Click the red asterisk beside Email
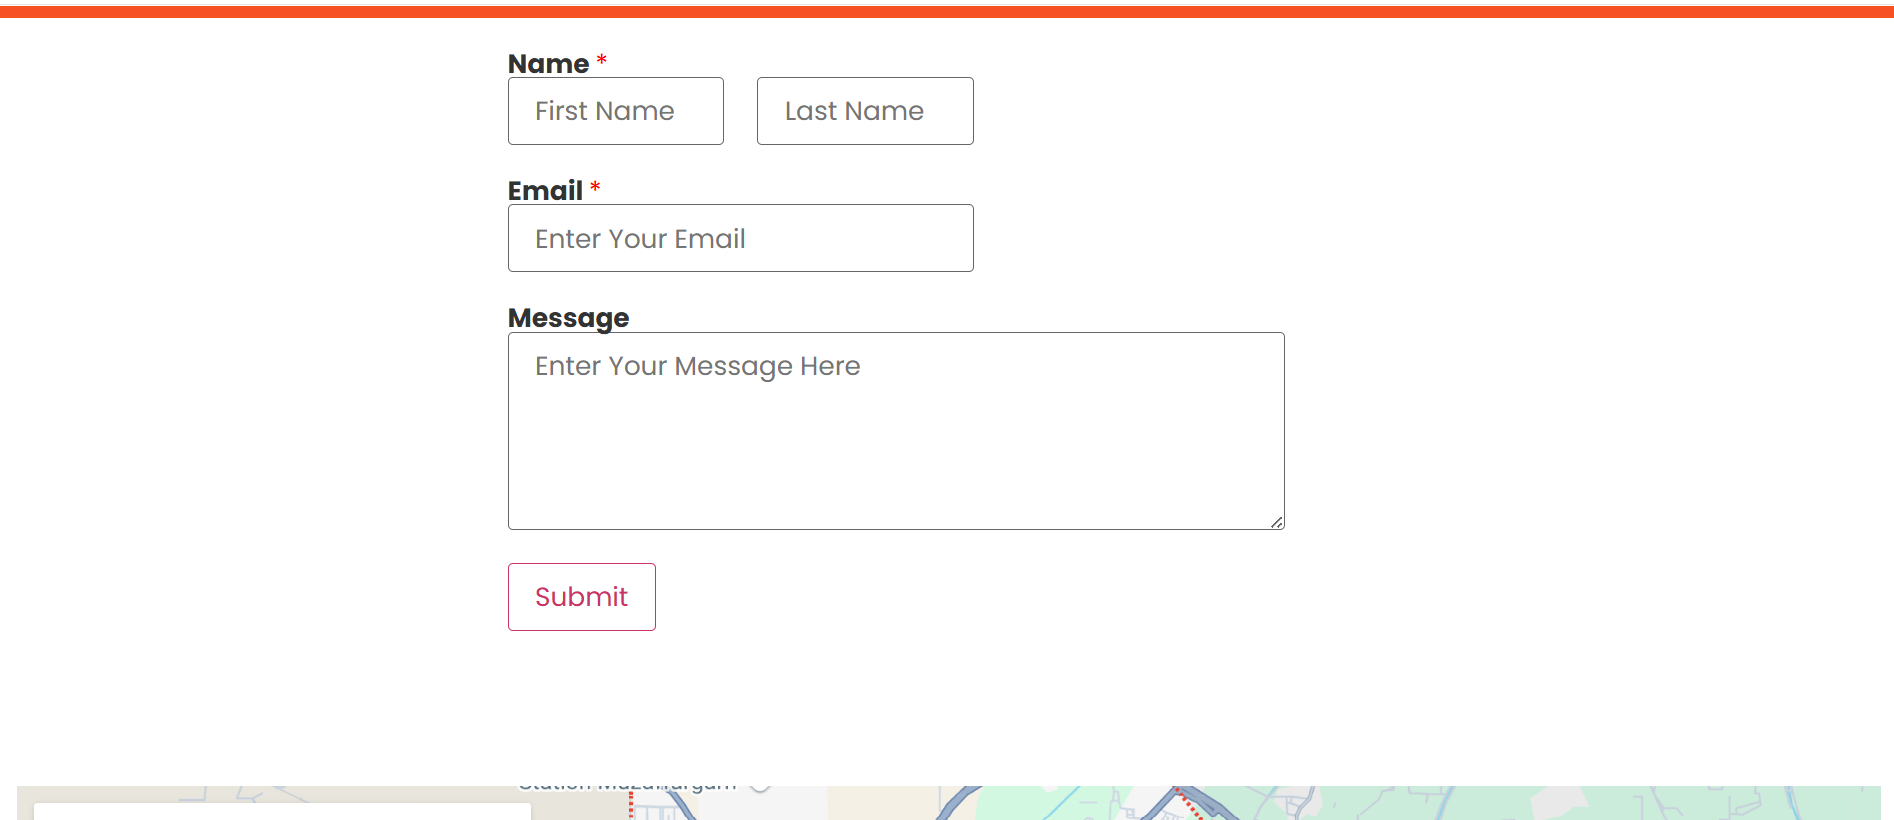Screen dimensions: 1894x820 tap(595, 187)
